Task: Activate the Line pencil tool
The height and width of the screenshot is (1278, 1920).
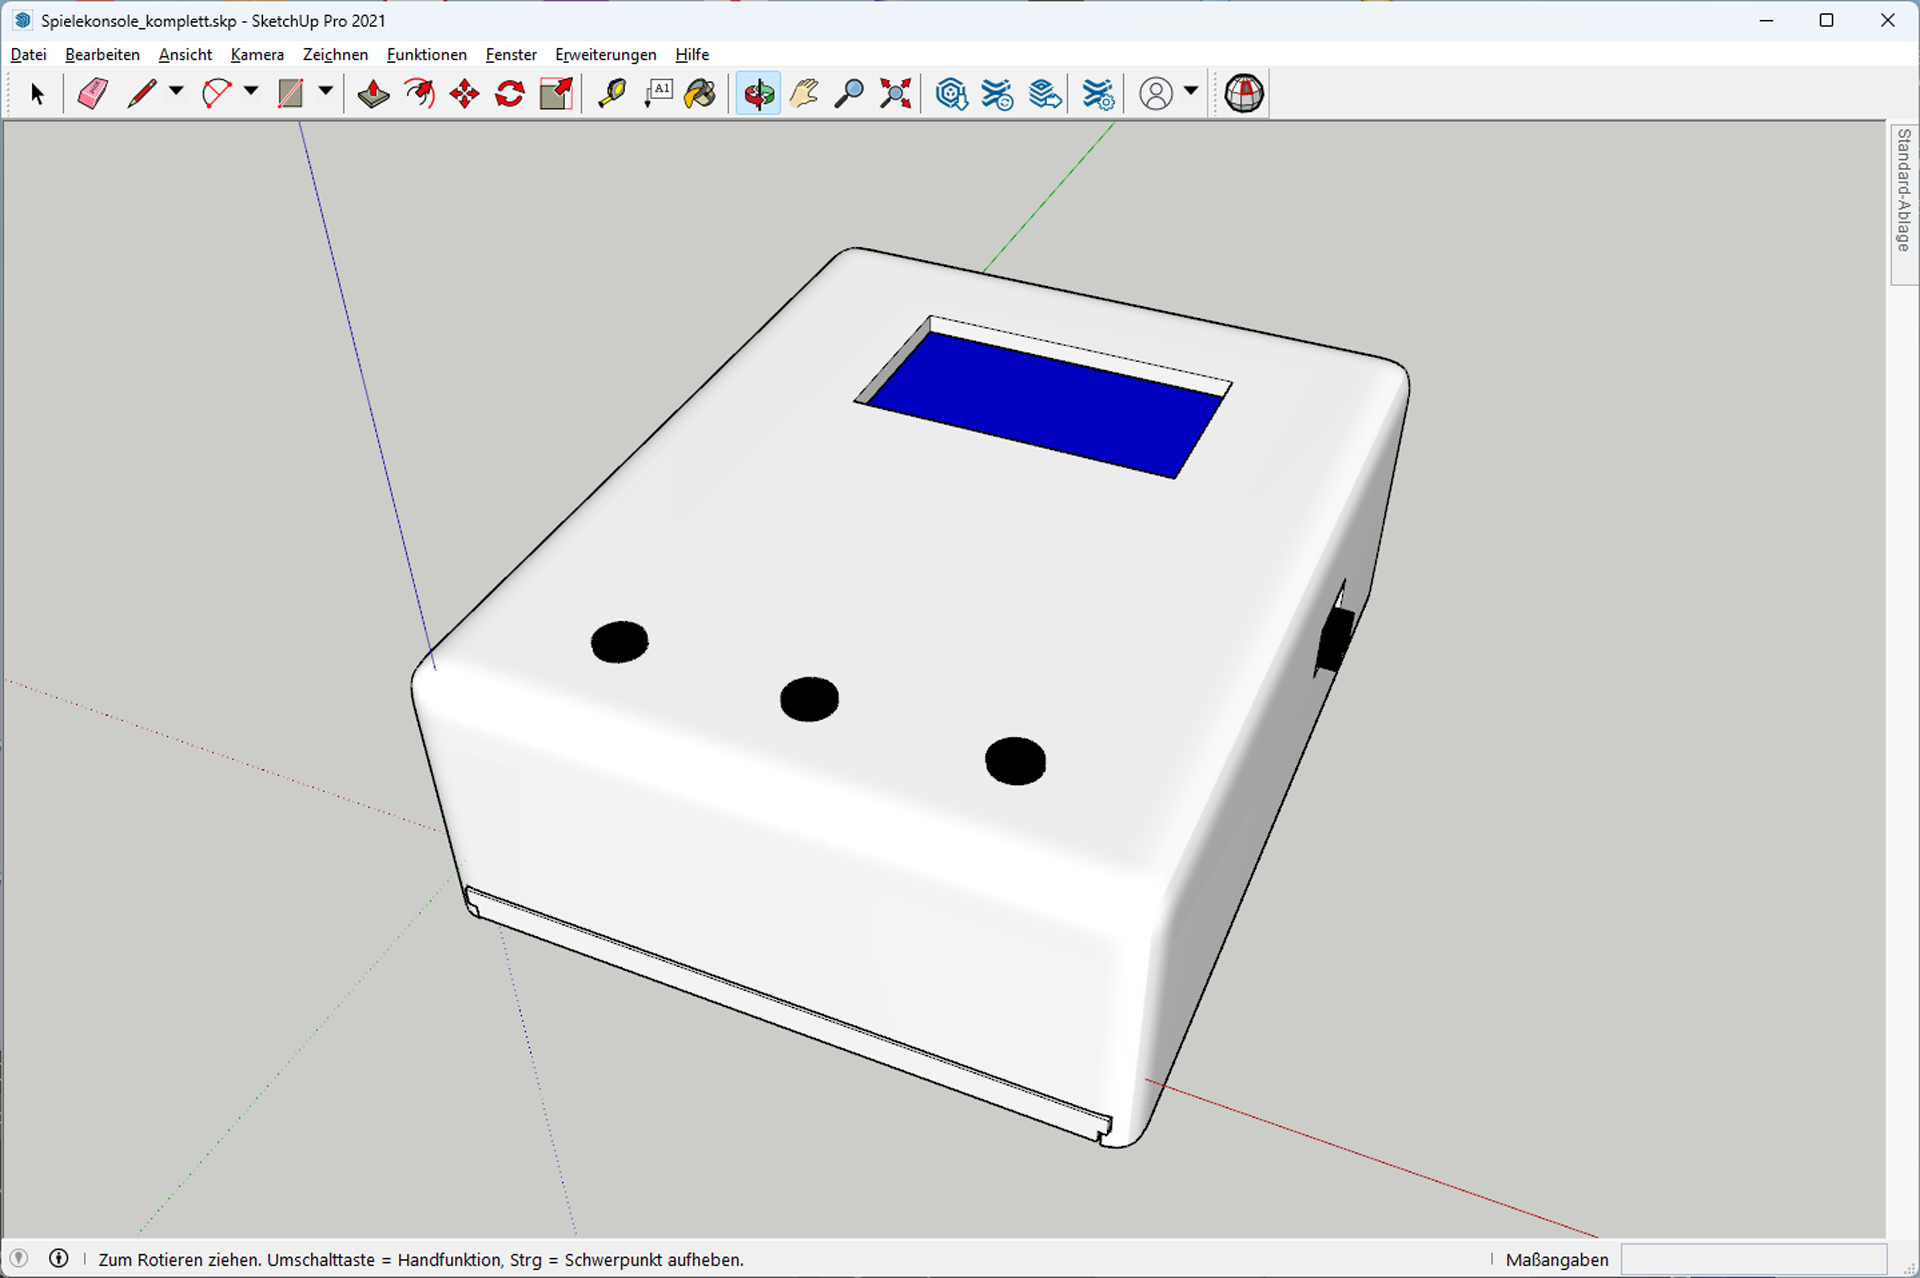Action: coord(142,94)
